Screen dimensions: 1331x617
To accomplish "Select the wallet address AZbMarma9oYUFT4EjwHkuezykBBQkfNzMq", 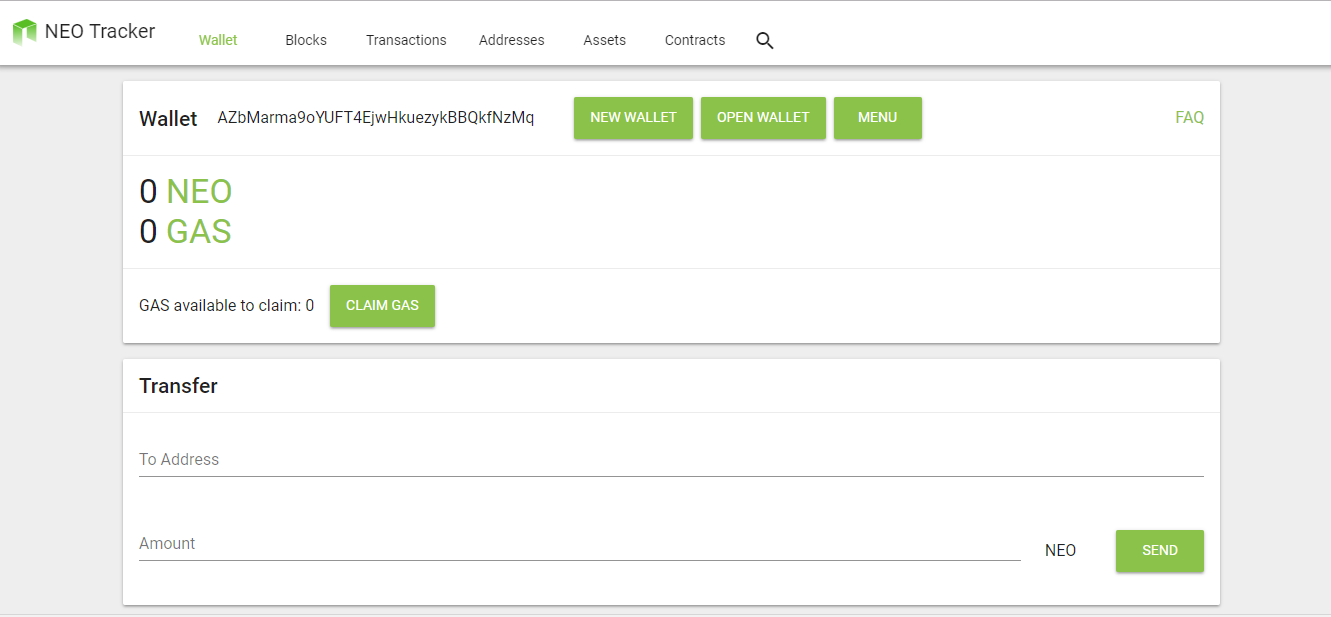I will (376, 118).
